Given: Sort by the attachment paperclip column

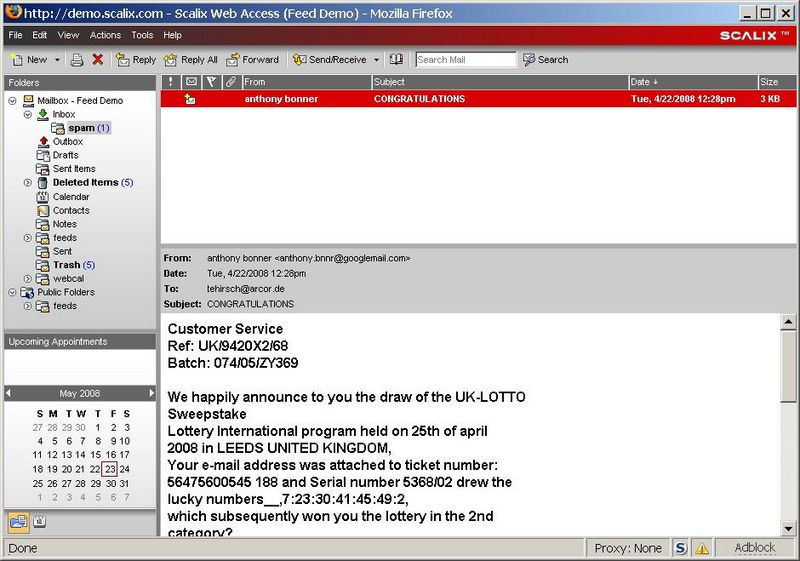Looking at the screenshot, I should pyautogui.click(x=231, y=82).
